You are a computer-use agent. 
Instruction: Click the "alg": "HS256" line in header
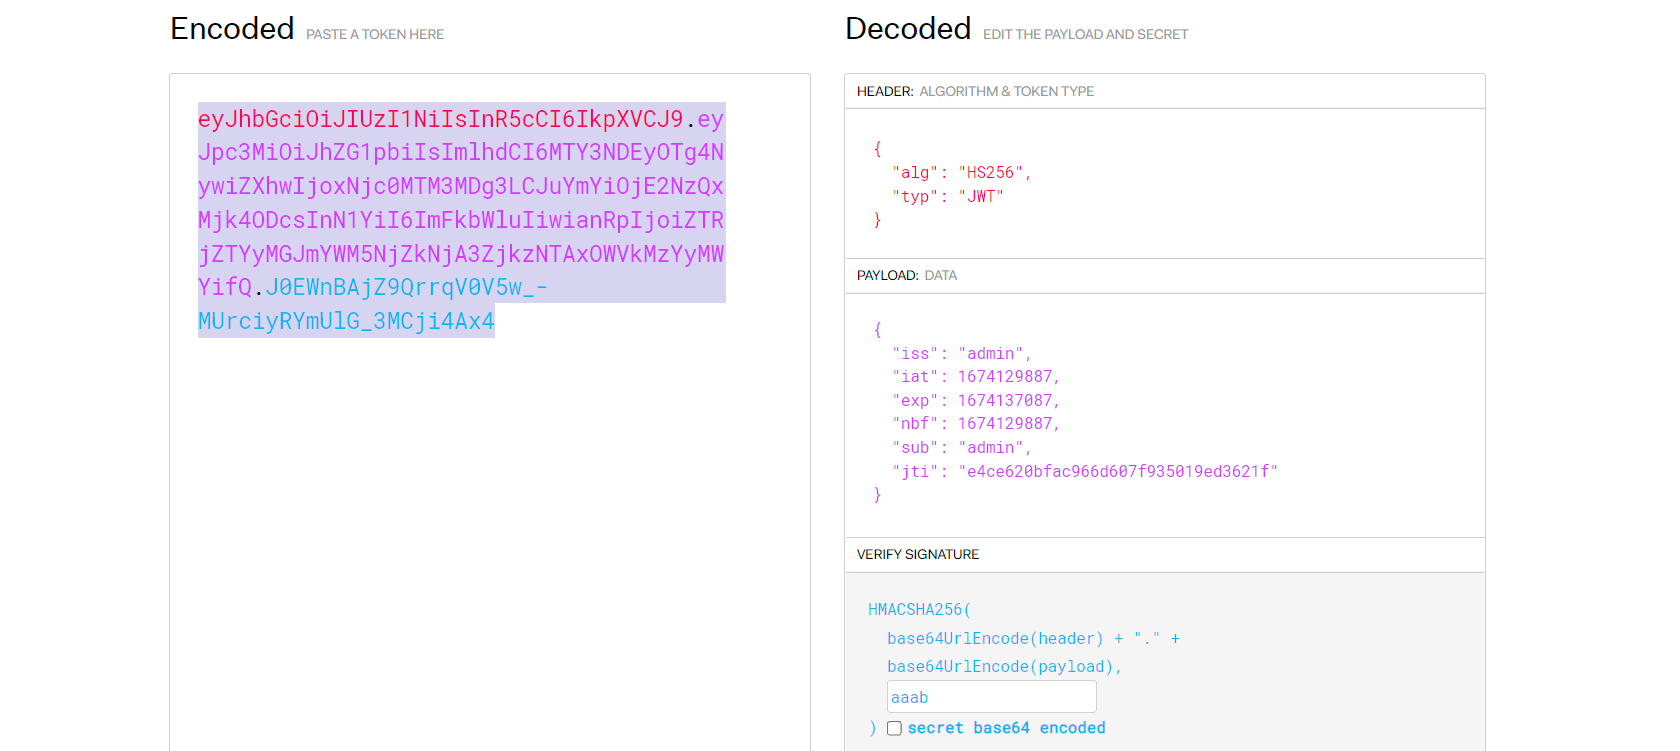click(x=960, y=172)
